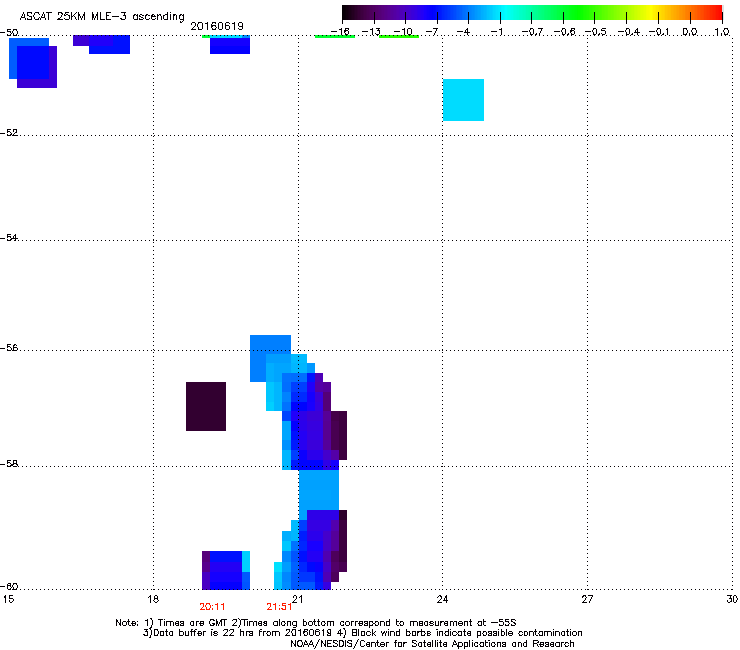
Task: Click the dark black data block near longitude 19
Action: coord(206,406)
